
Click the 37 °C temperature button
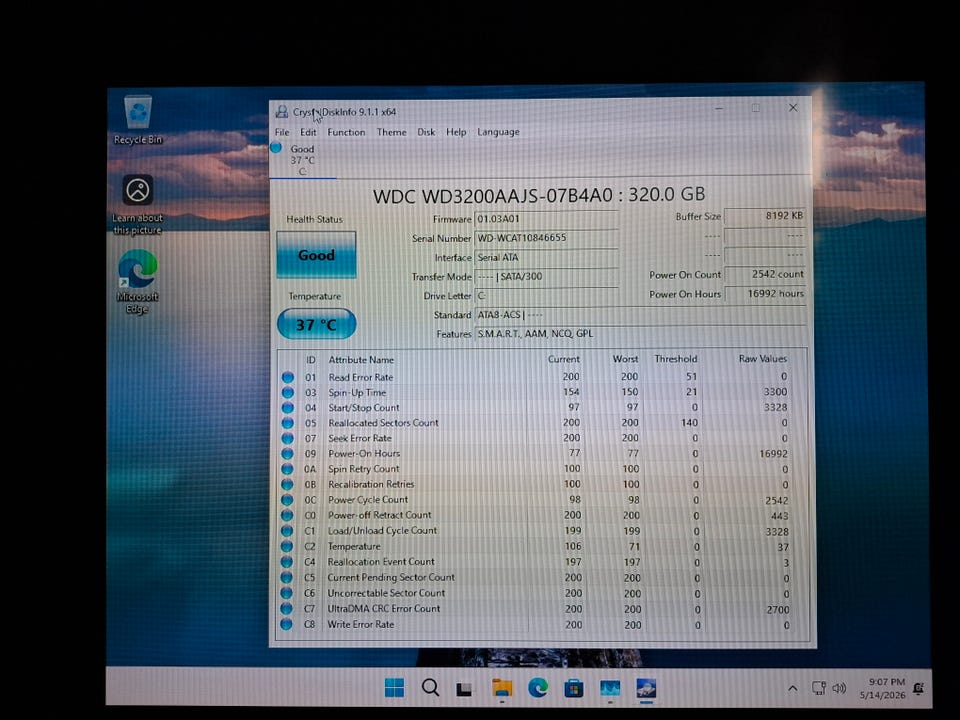(317, 324)
